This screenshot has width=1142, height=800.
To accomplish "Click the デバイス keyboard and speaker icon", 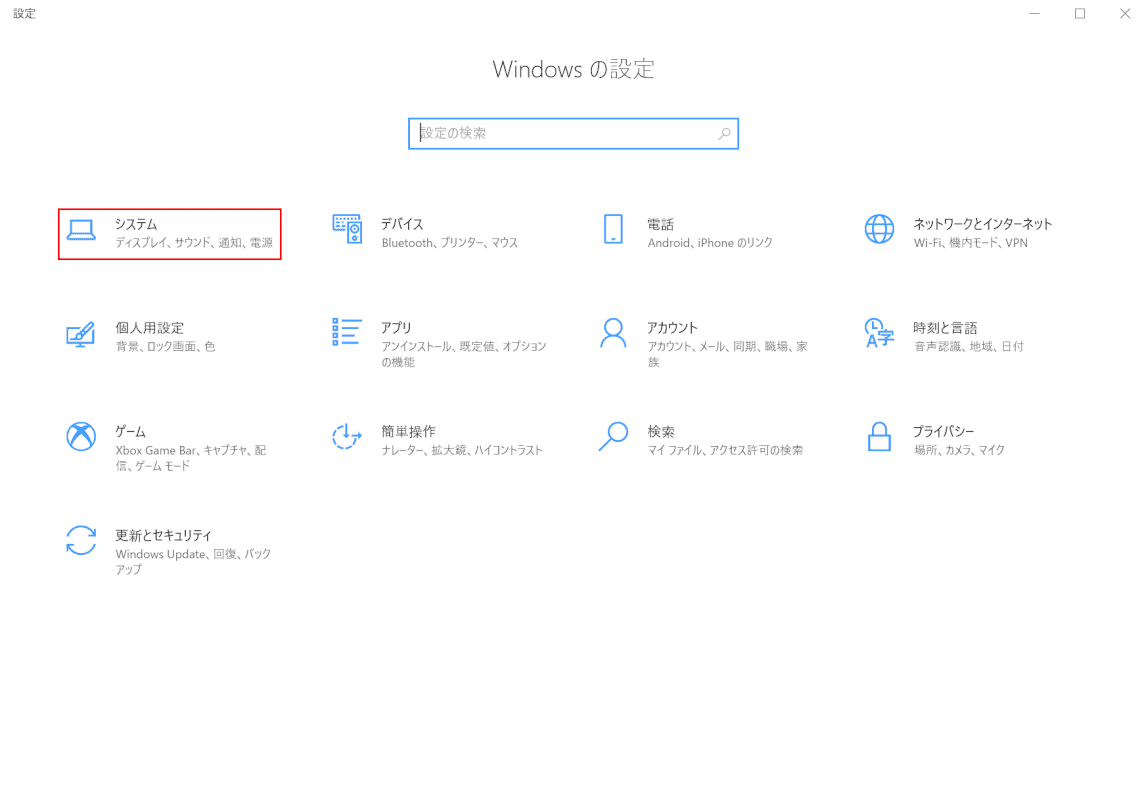I will point(347,230).
